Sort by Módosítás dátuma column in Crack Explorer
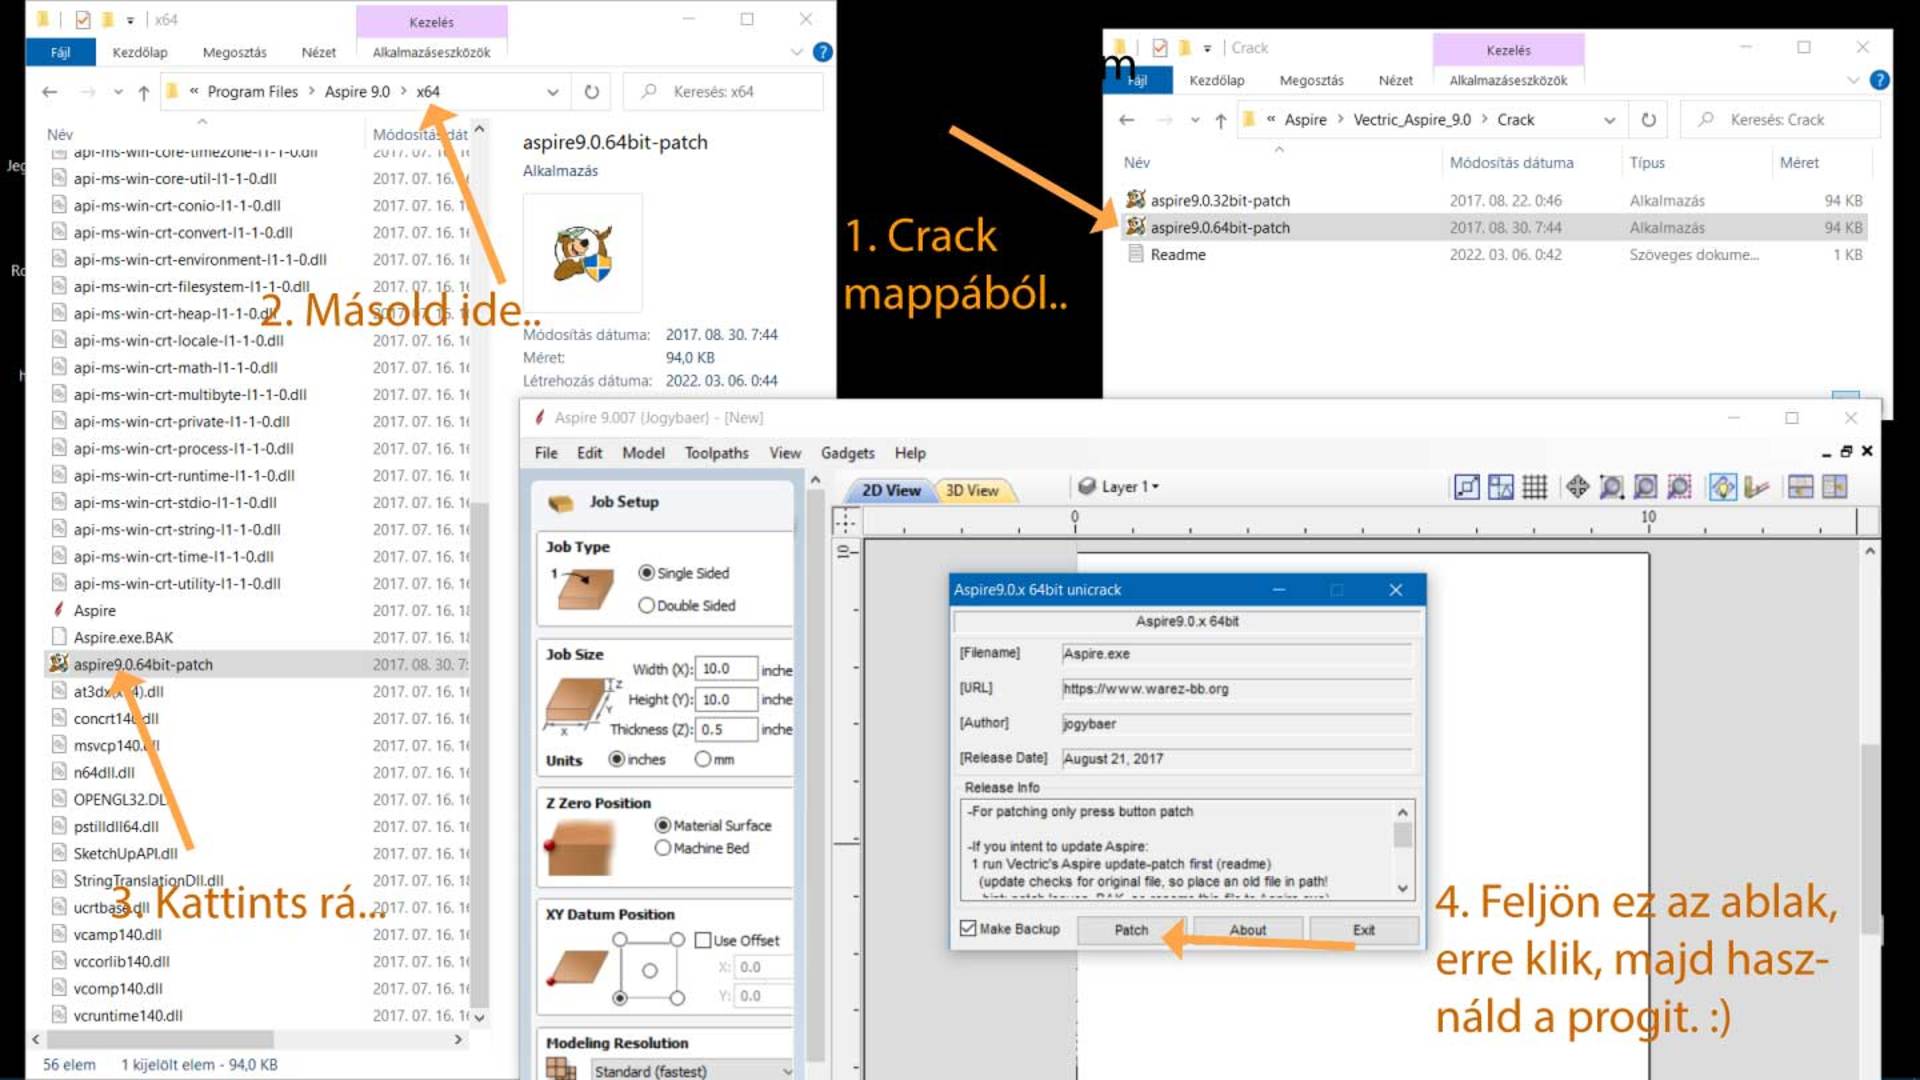Viewport: 1920px width, 1080px height. 1511,162
